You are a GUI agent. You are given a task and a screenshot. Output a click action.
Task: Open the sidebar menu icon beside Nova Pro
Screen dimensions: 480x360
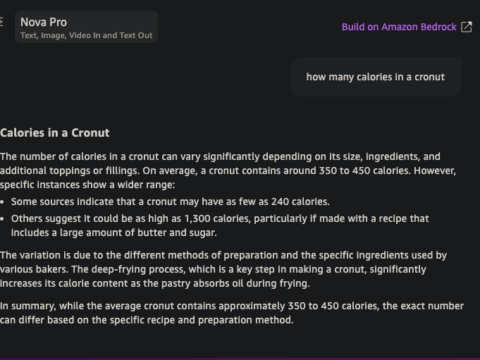1,22
